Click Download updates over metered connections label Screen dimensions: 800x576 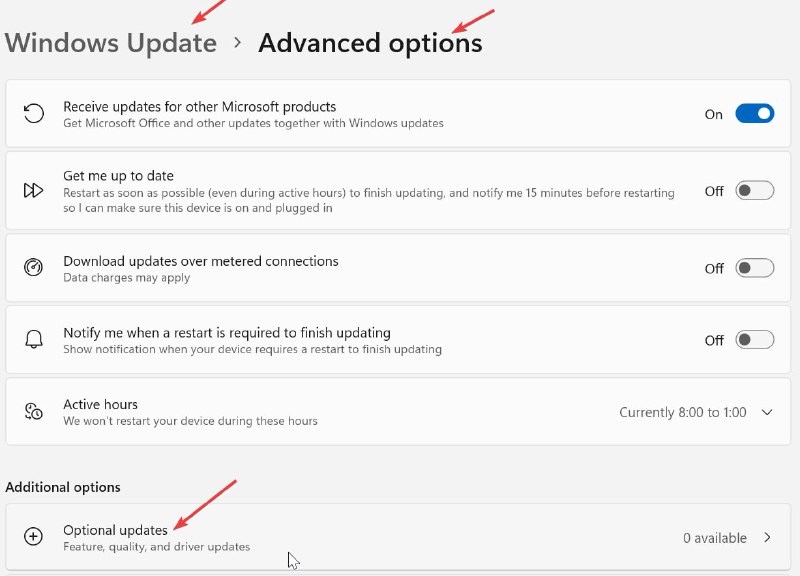(201, 261)
